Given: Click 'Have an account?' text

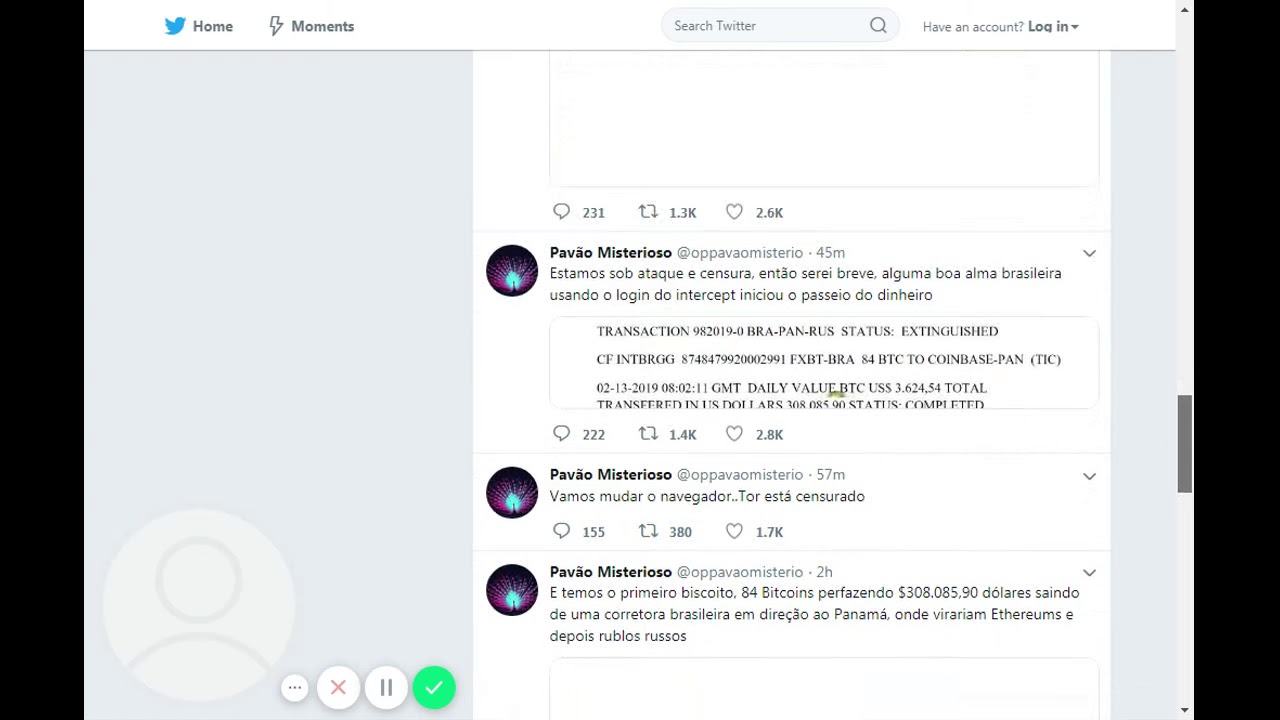Looking at the screenshot, I should 973,27.
